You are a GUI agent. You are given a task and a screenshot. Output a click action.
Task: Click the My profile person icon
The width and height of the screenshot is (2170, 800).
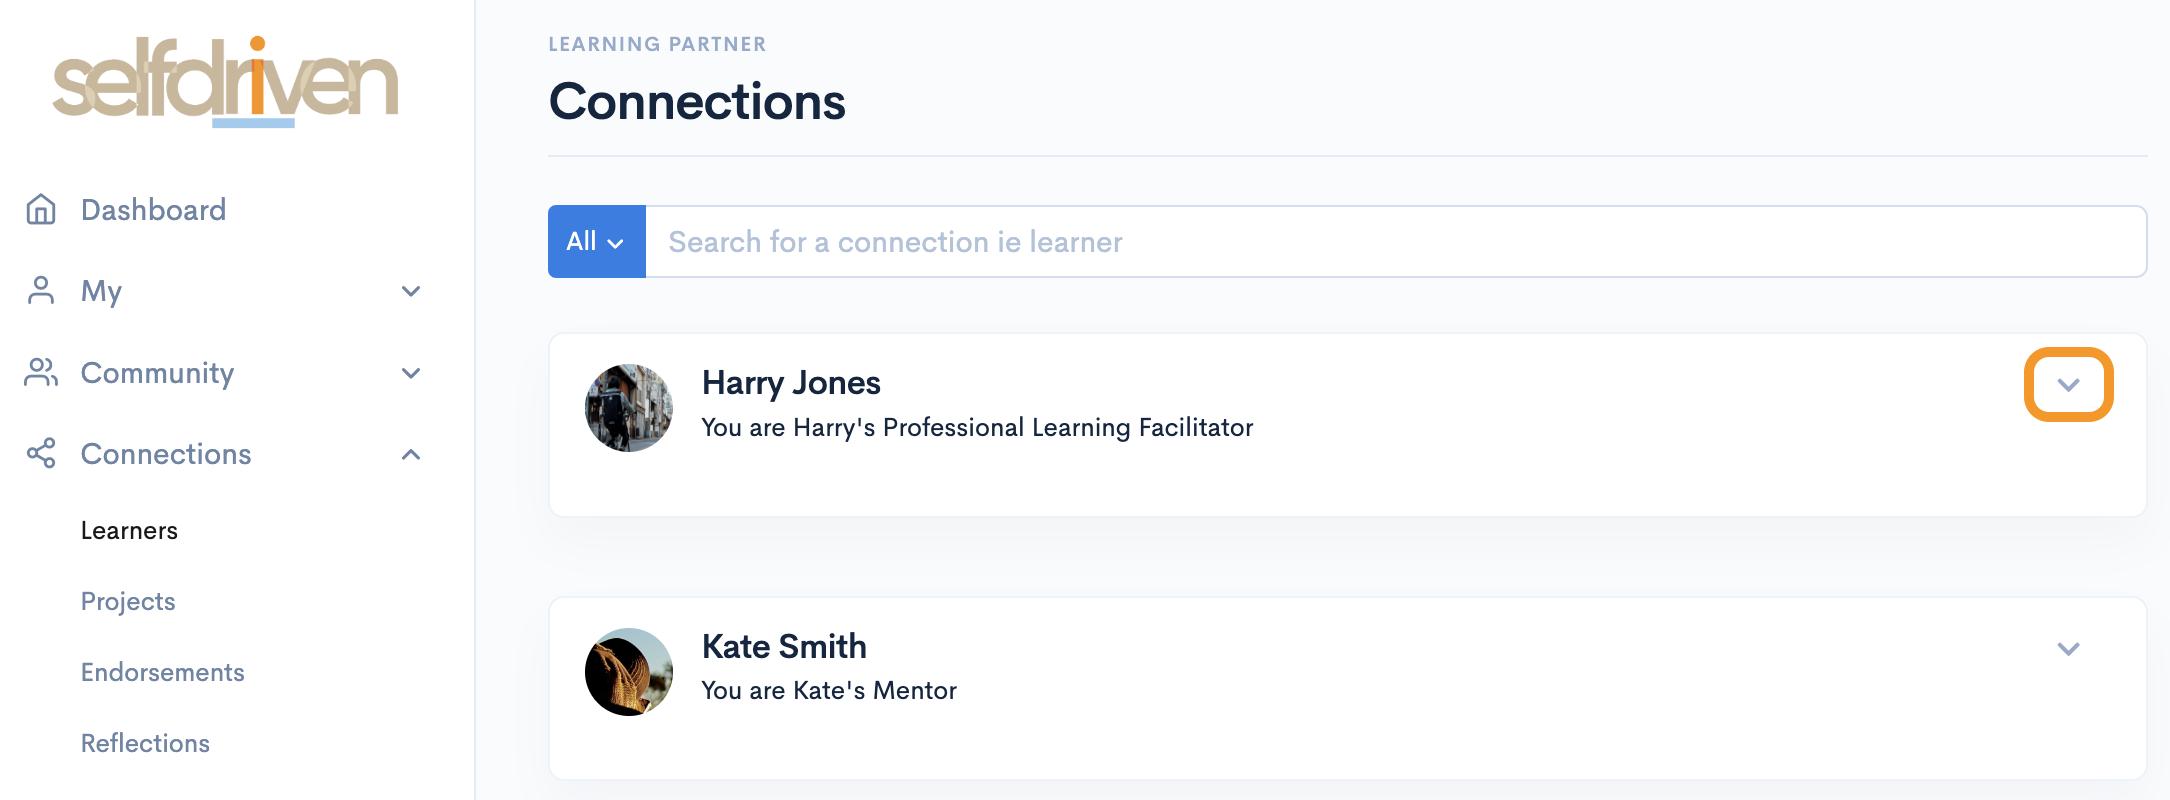coord(41,291)
